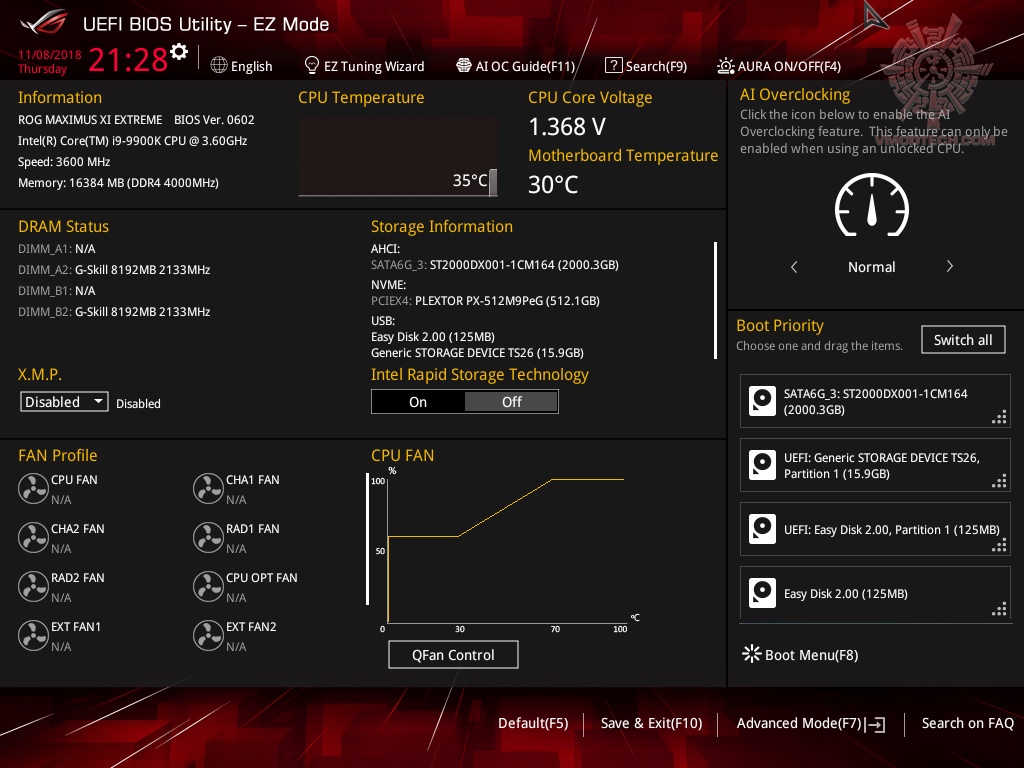Click disk icon of UEFI Easy Disk entry

[x=762, y=529]
